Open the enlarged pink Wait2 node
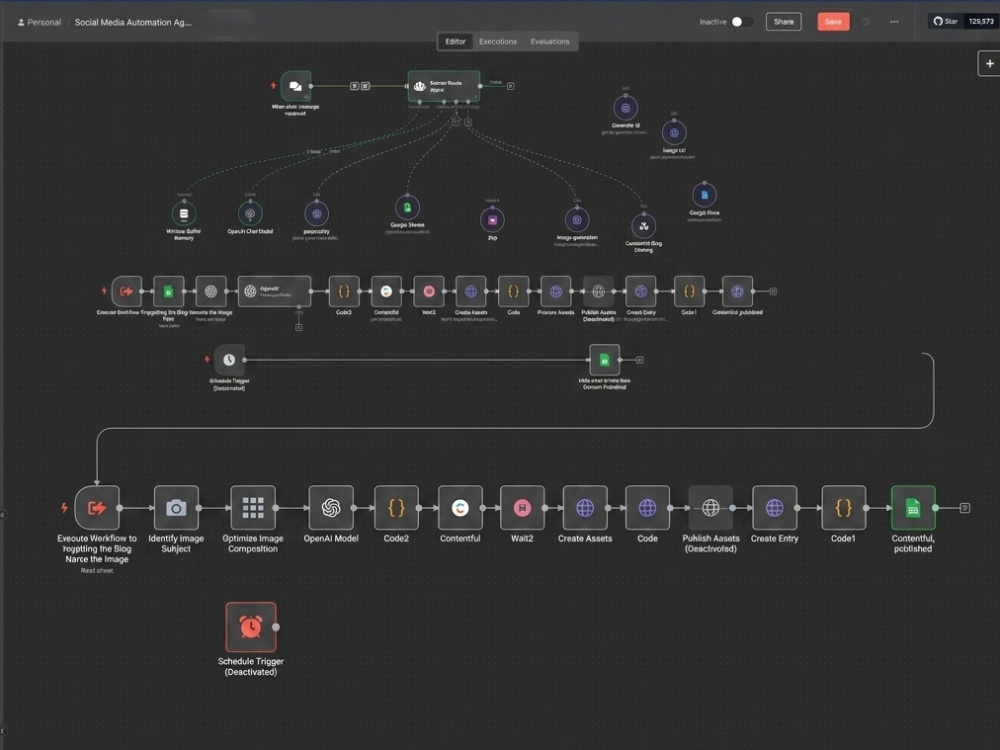 (522, 508)
